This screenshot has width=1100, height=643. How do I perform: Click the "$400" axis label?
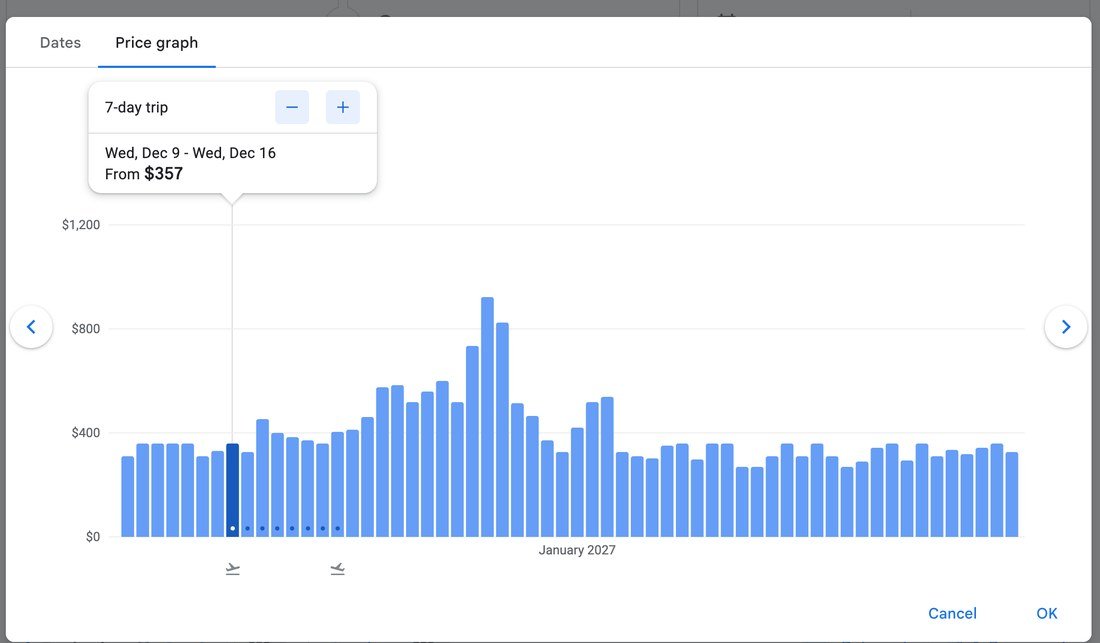86,433
